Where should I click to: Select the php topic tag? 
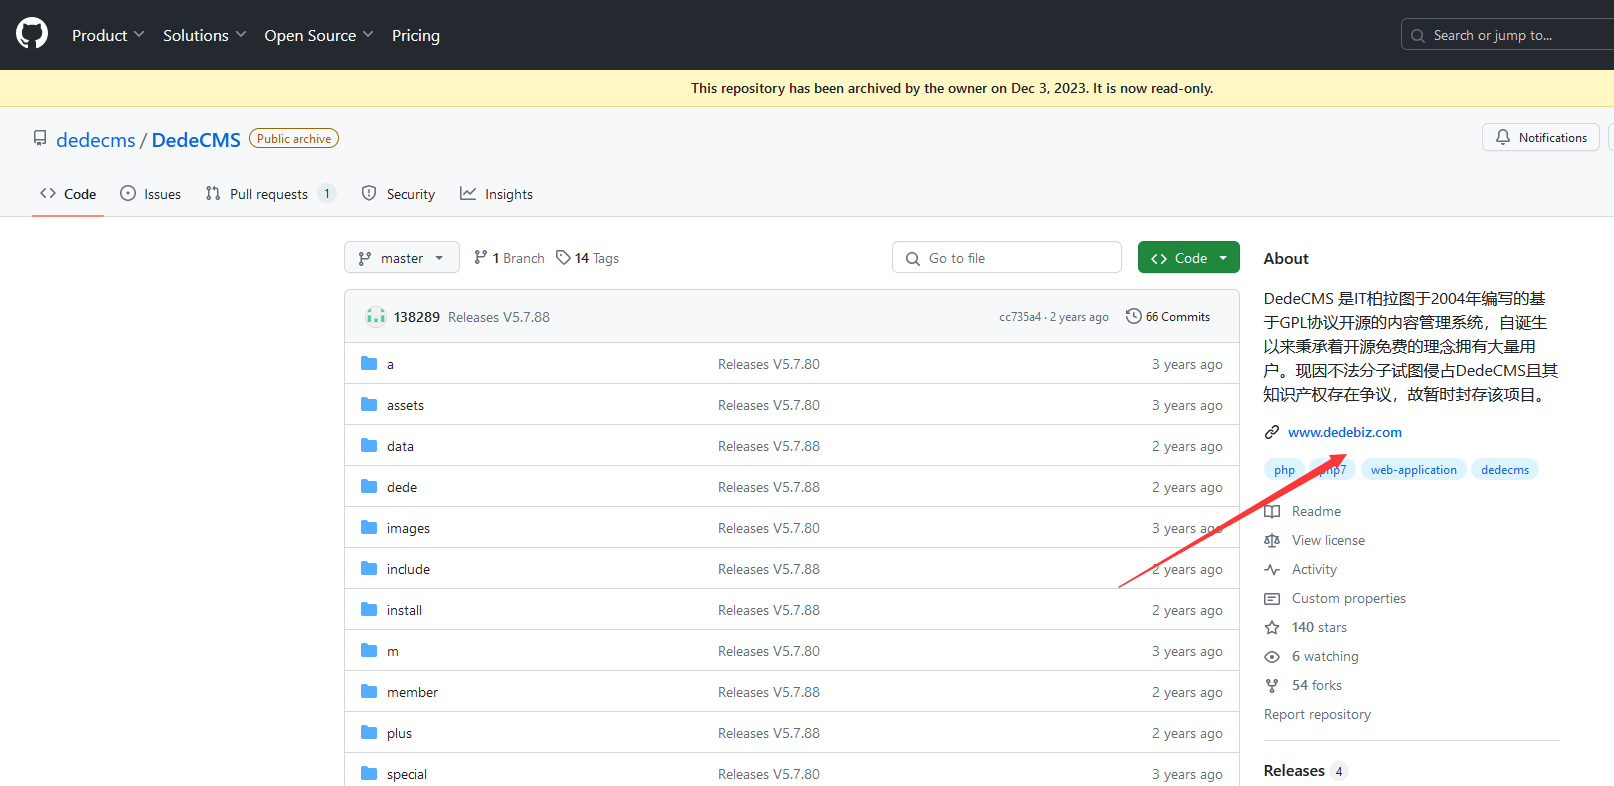click(1284, 470)
